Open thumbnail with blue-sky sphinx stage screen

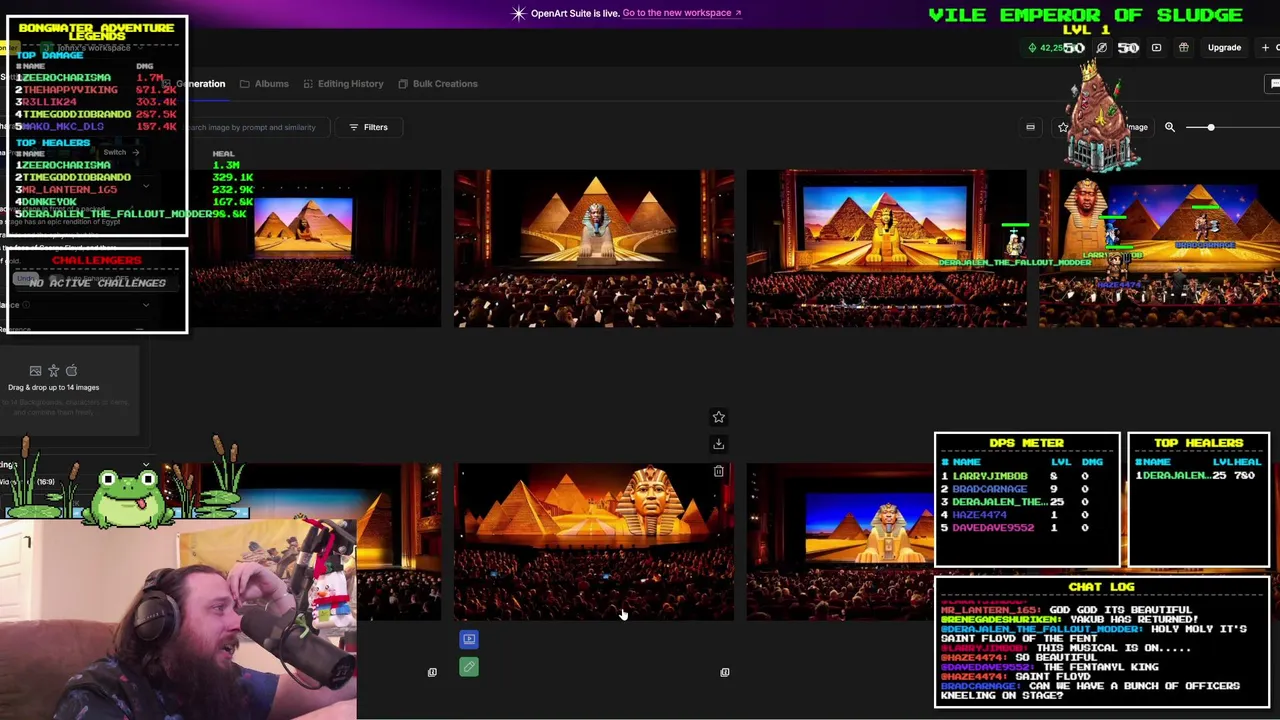(x=886, y=249)
